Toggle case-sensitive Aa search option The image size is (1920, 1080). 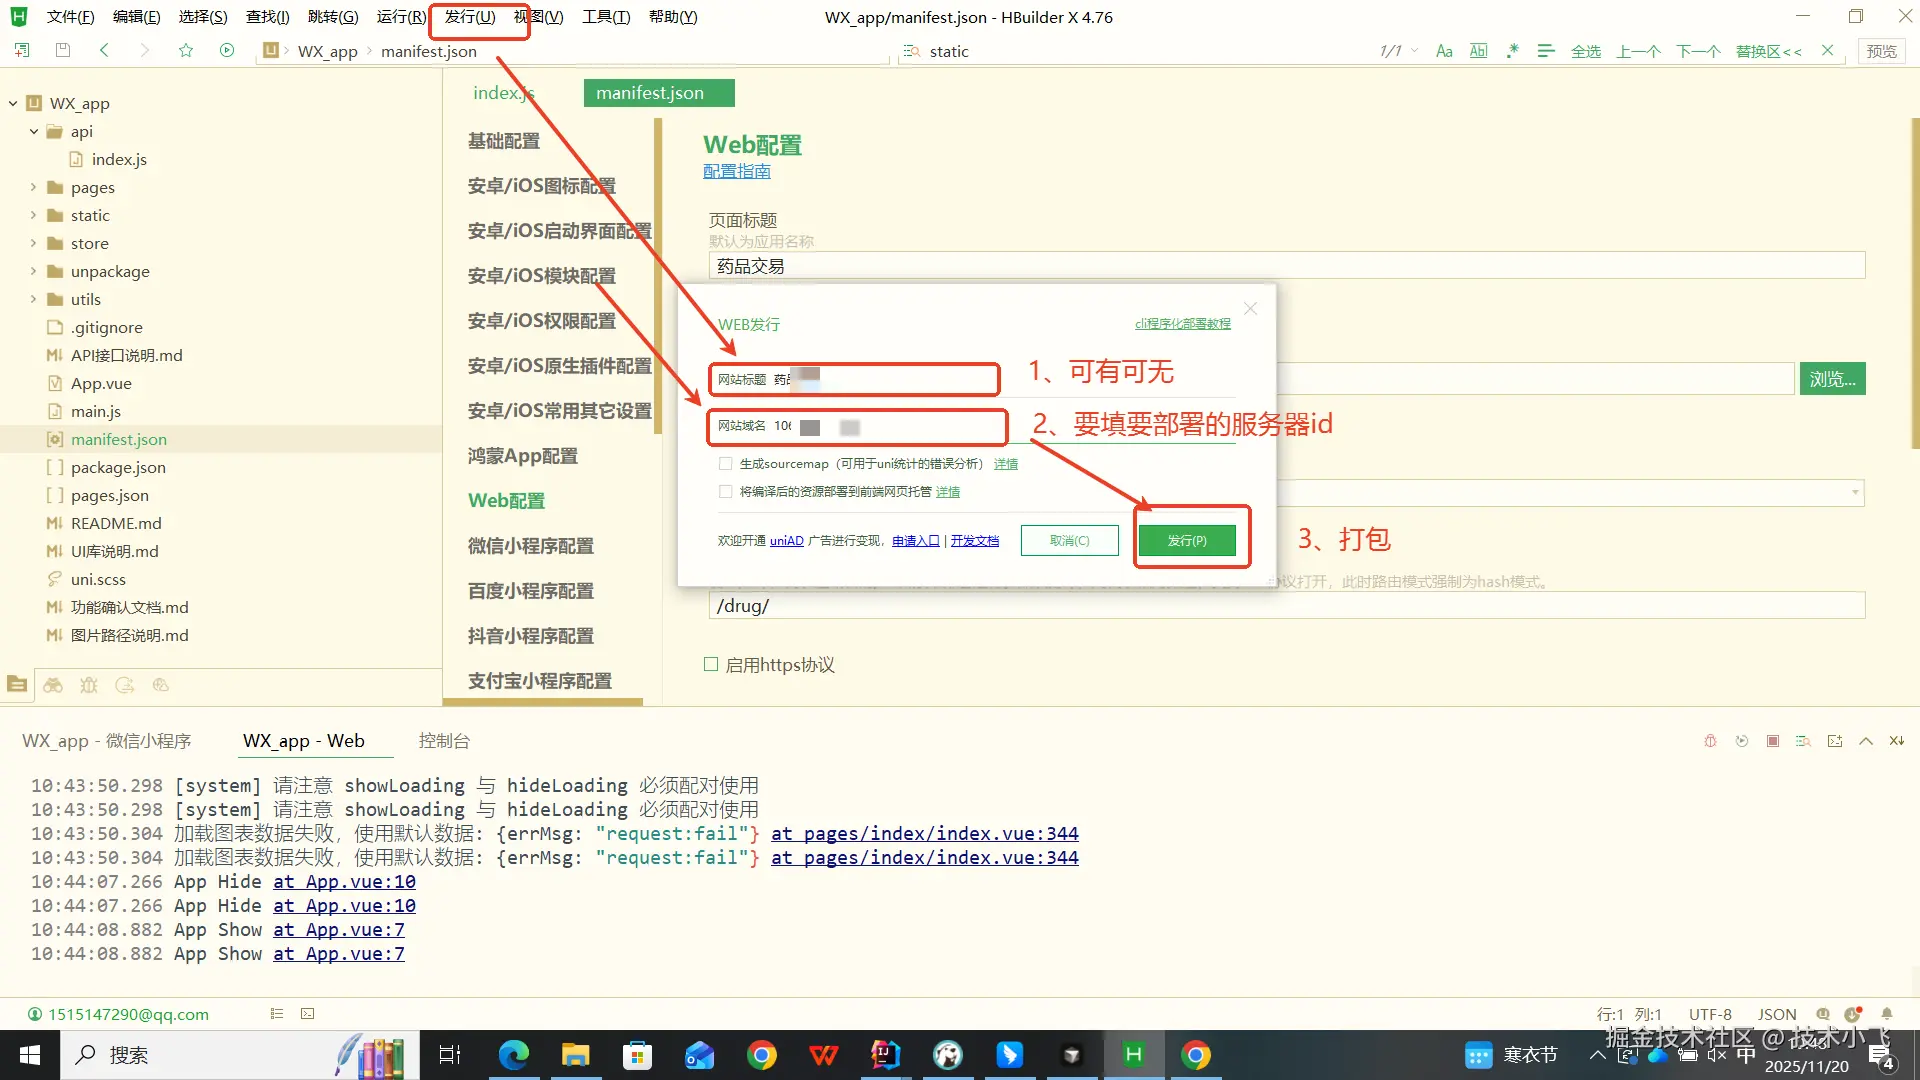[1444, 51]
